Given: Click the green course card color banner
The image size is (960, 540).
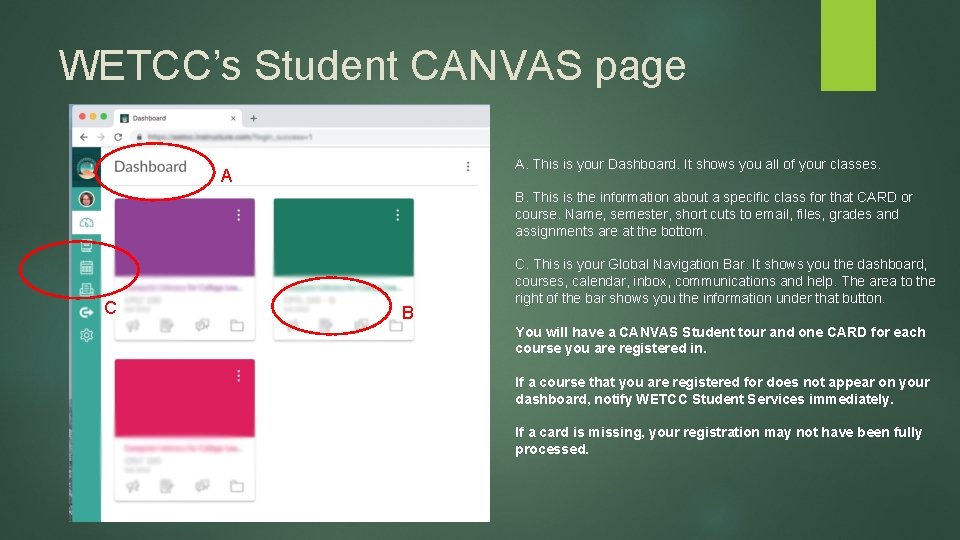Looking at the screenshot, I should click(x=343, y=237).
